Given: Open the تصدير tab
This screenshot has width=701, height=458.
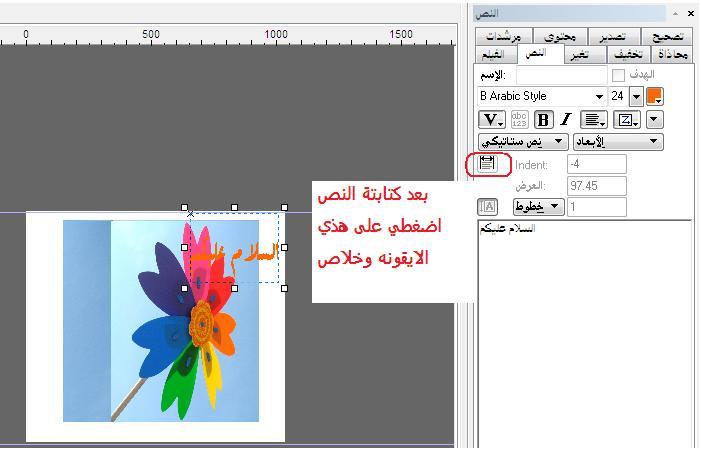Looking at the screenshot, I should (611, 36).
